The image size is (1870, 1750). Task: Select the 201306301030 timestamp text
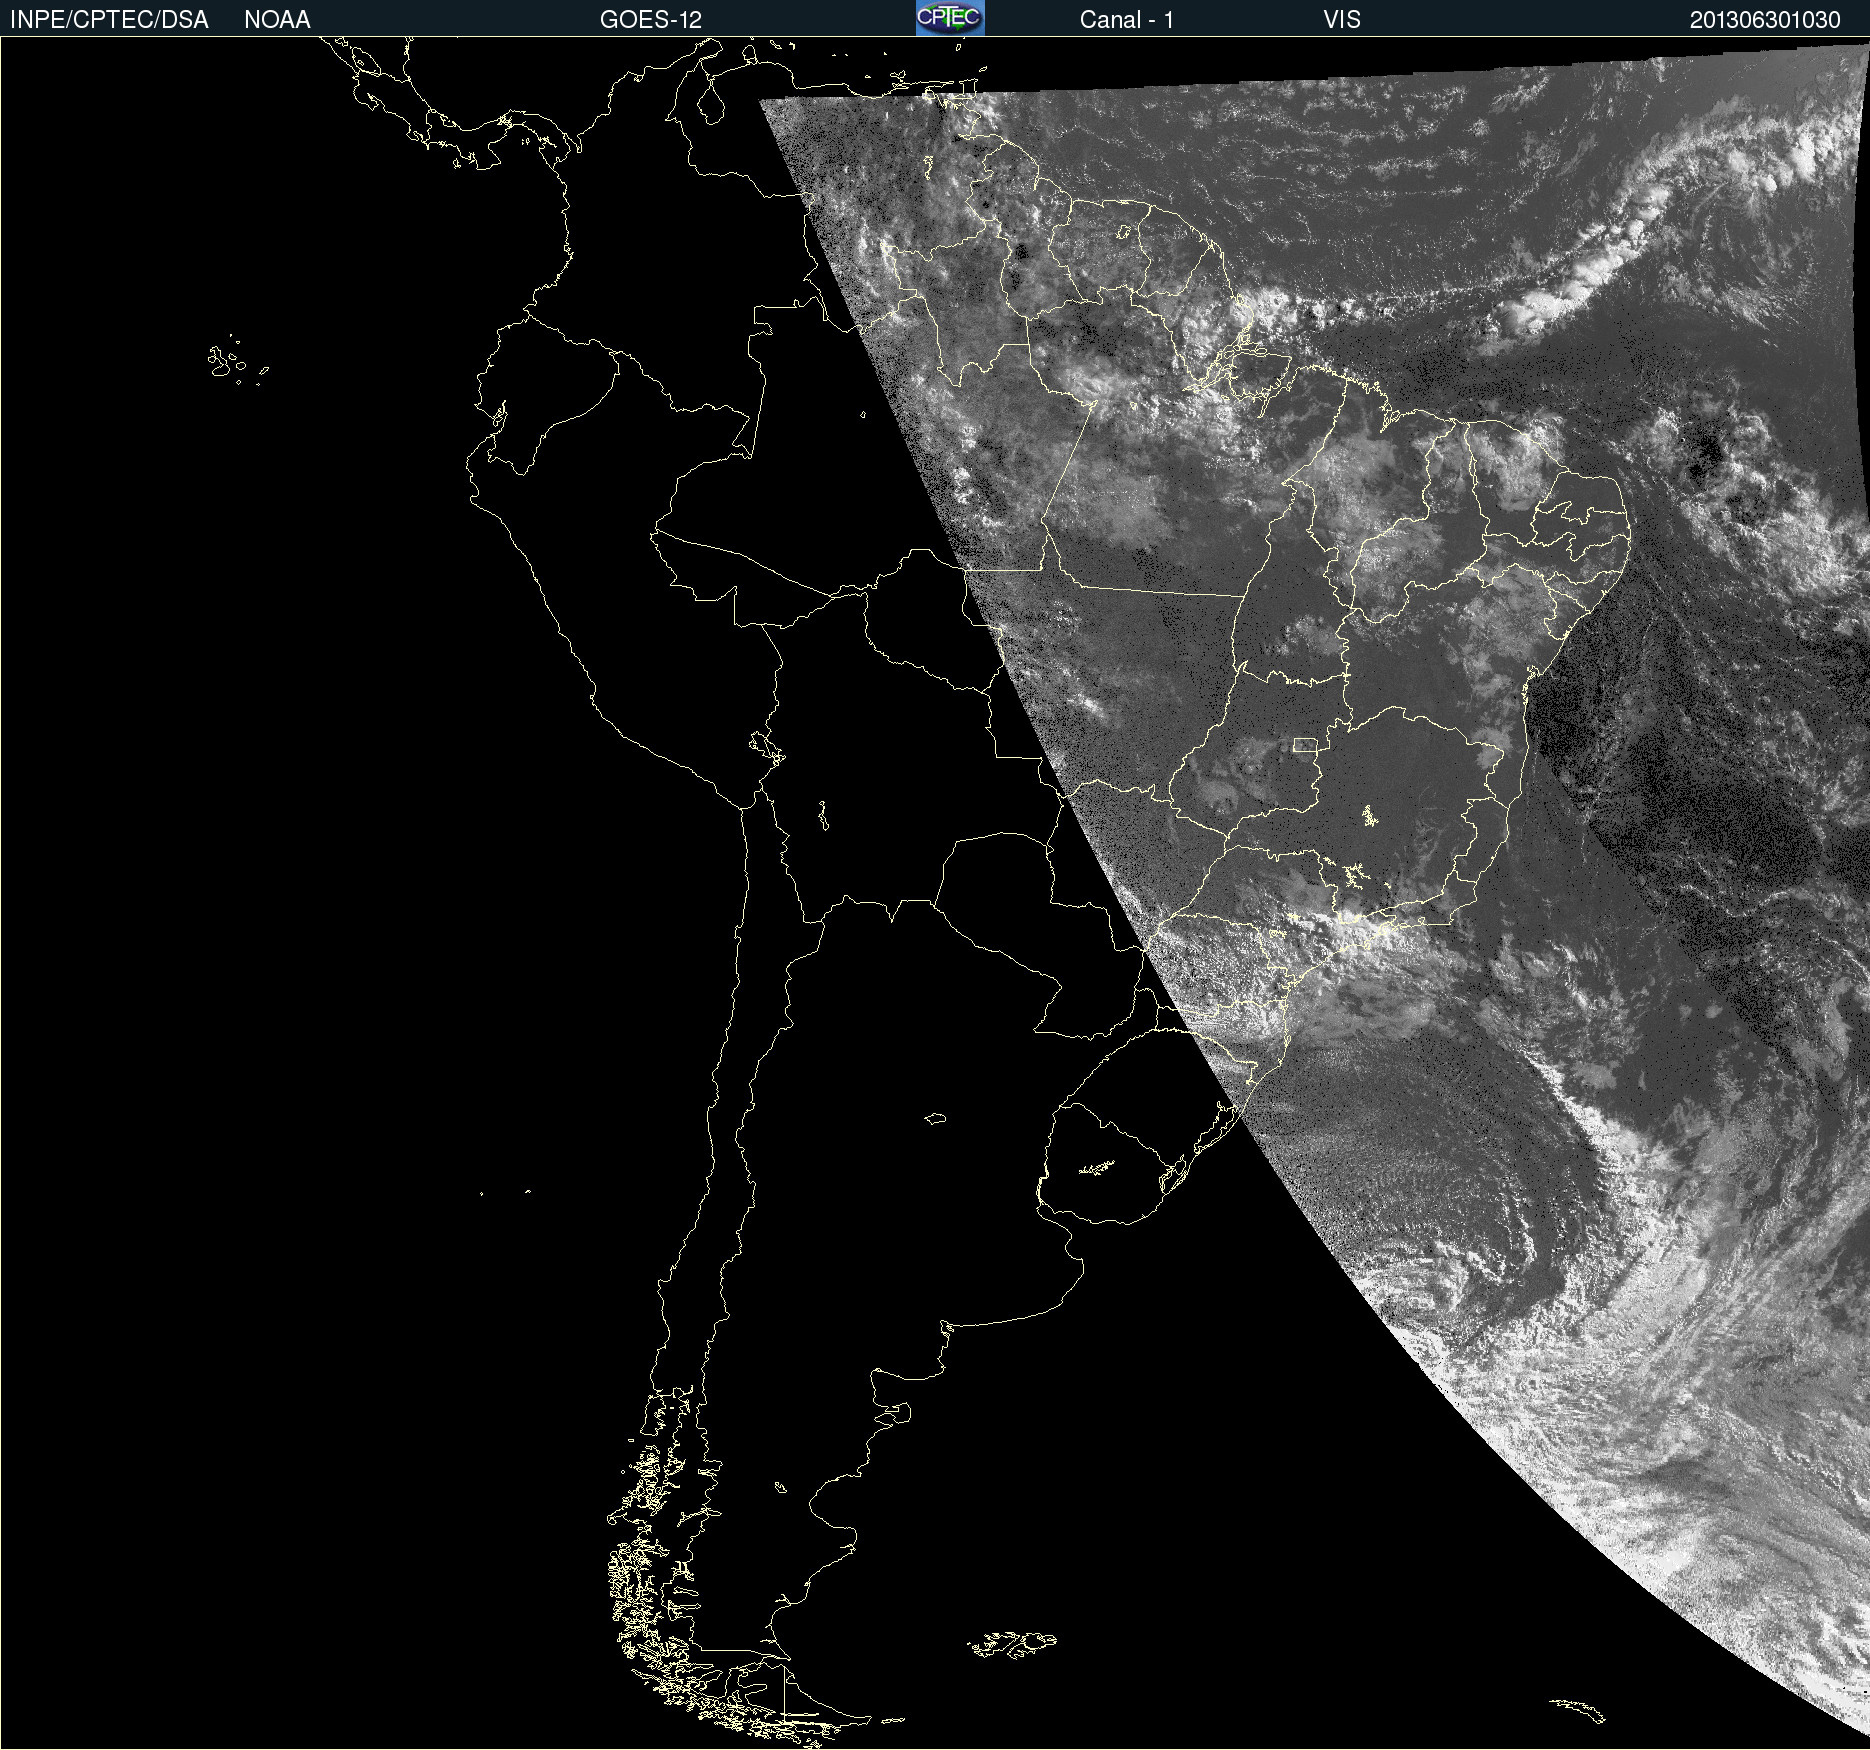pyautogui.click(x=1765, y=20)
